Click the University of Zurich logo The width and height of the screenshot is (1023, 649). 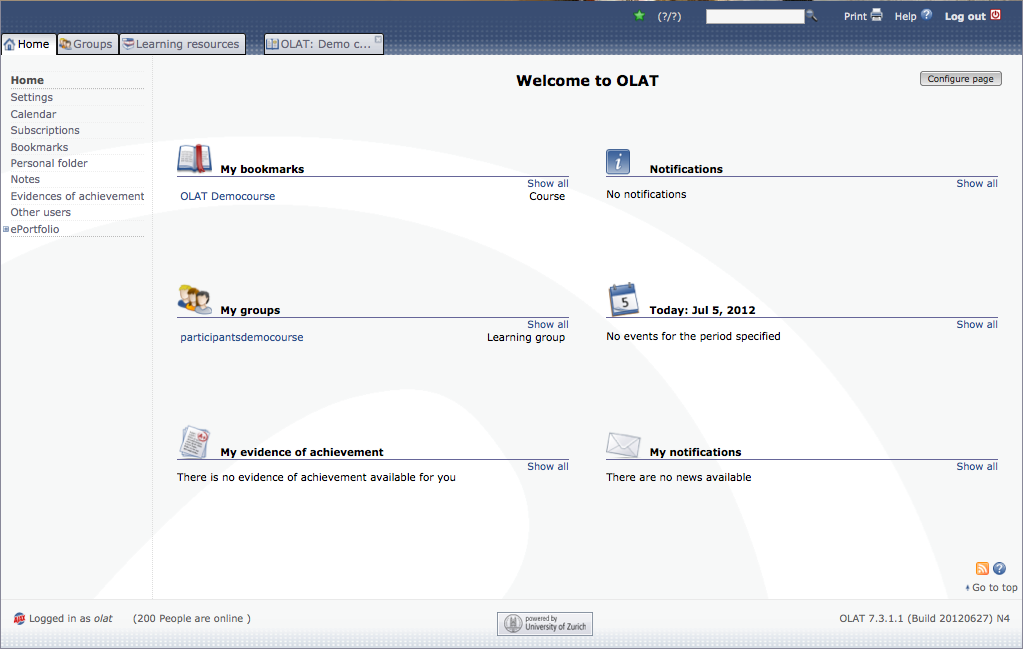545,624
